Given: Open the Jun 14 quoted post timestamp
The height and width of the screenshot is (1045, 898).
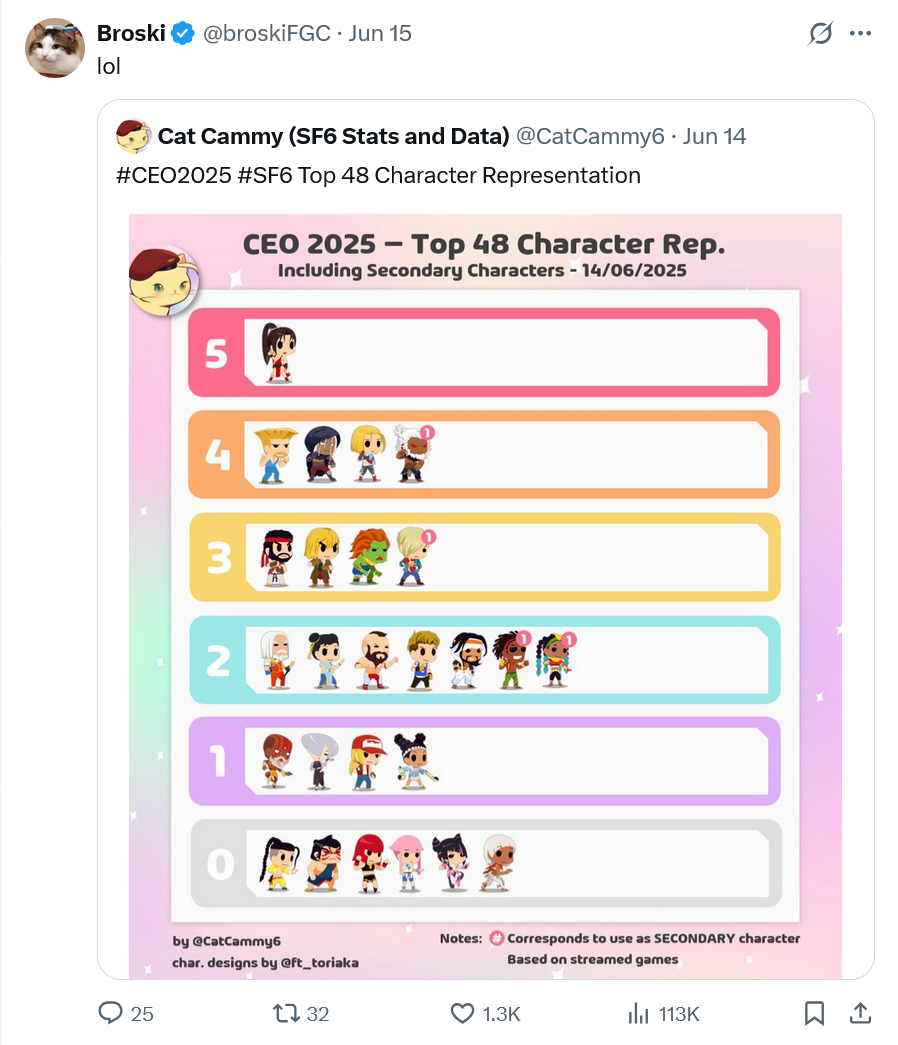Looking at the screenshot, I should coord(714,136).
